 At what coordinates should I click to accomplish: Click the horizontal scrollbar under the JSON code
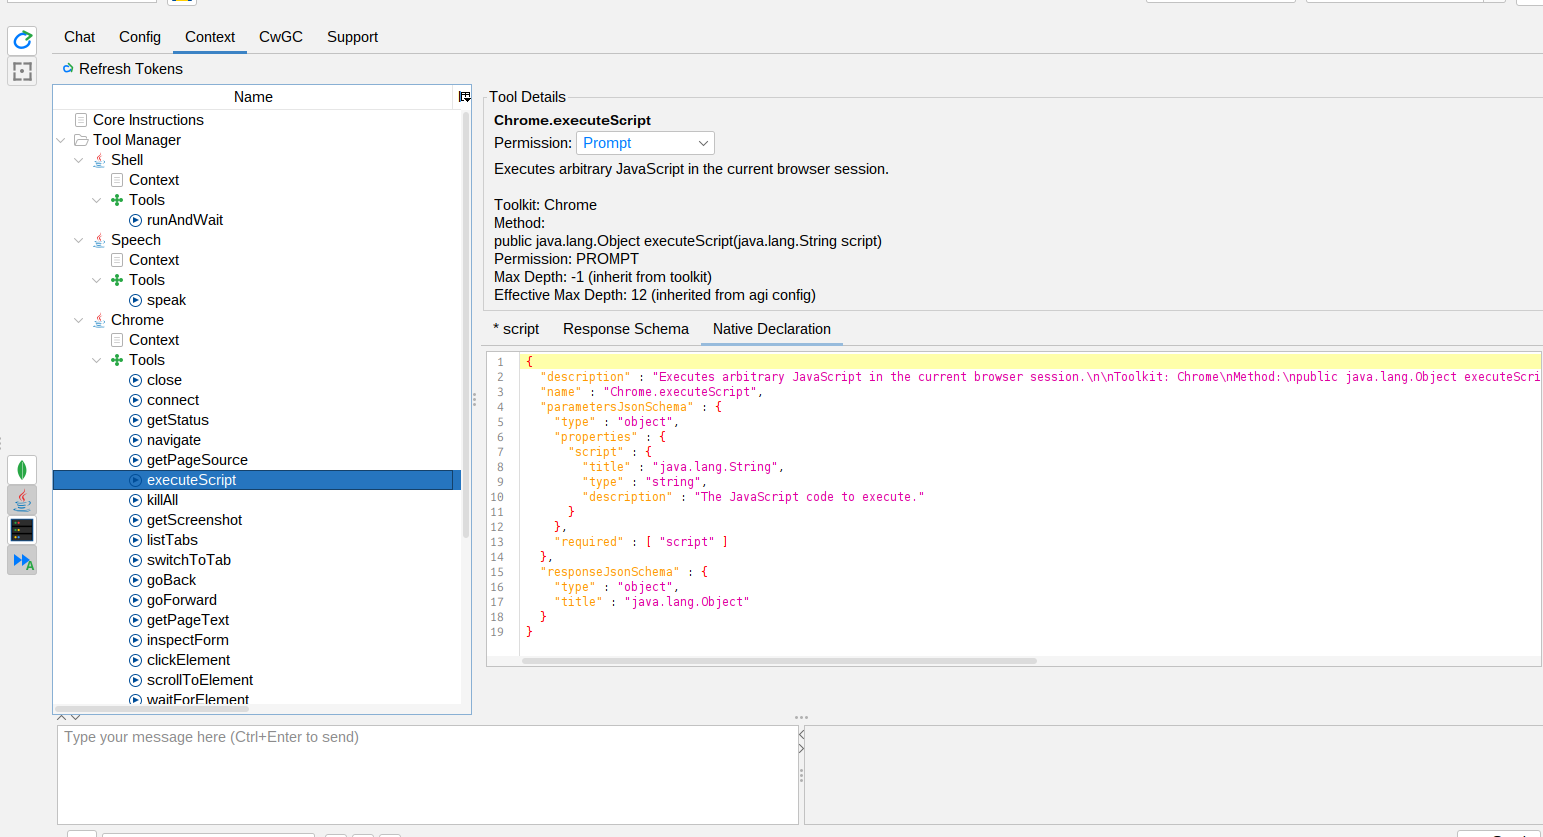[x=779, y=661]
